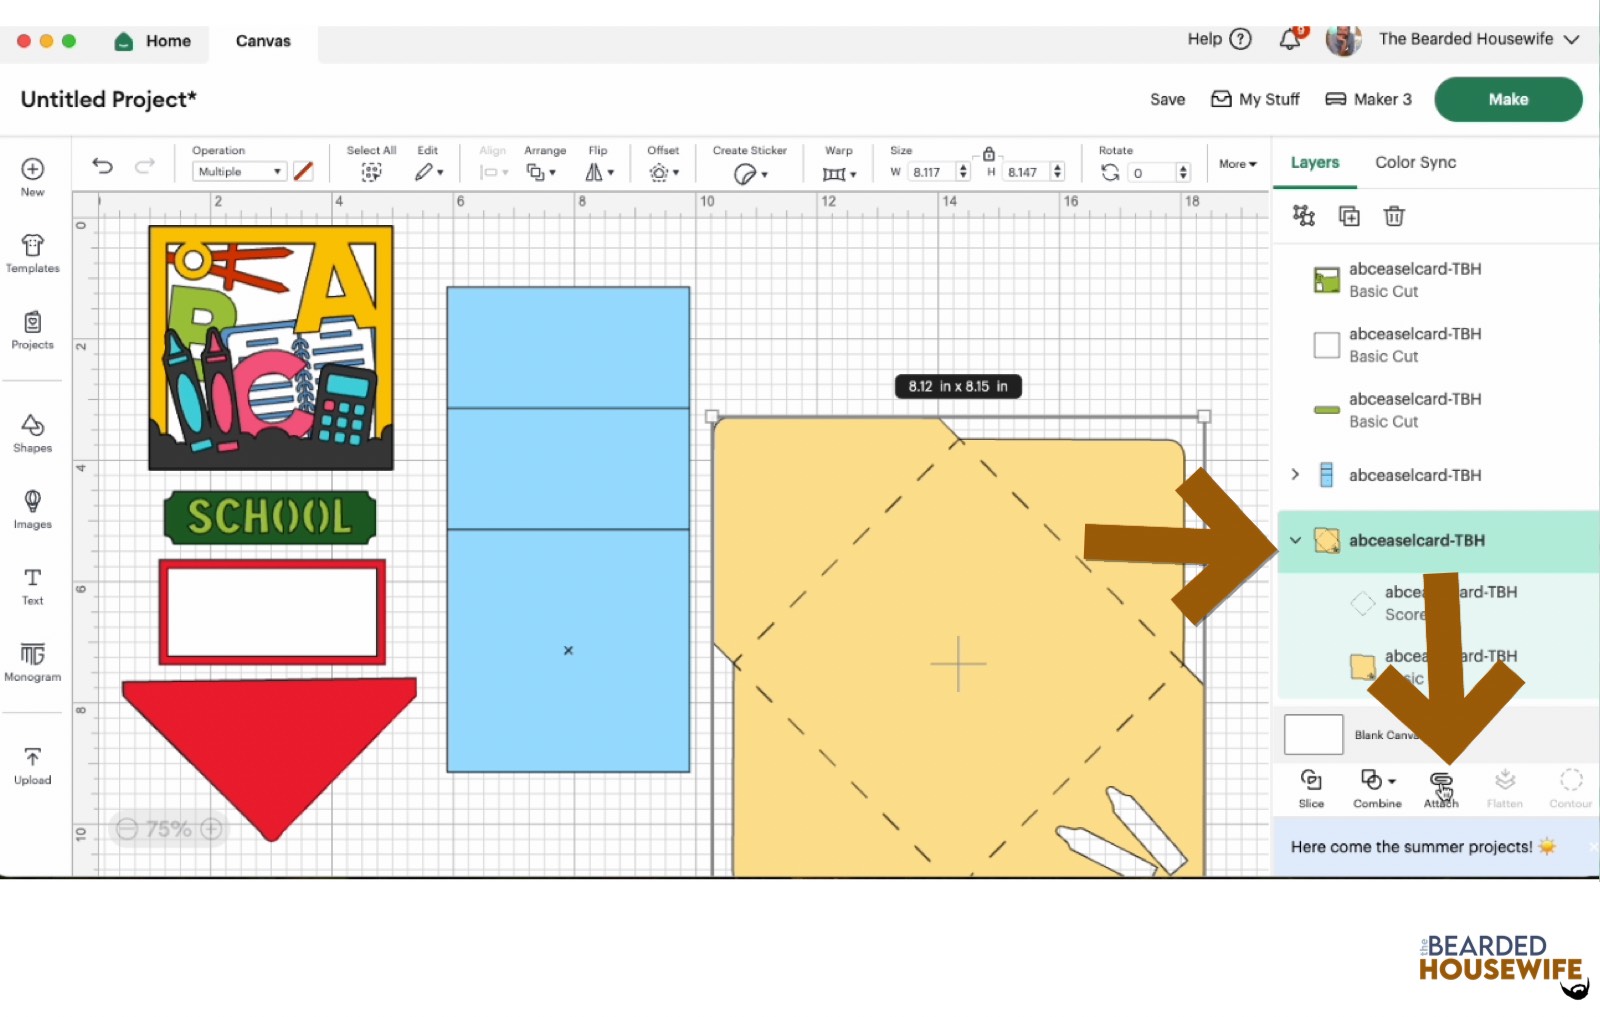Click the Undo arrow
Screen dimensions: 1600x1017
click(x=102, y=166)
